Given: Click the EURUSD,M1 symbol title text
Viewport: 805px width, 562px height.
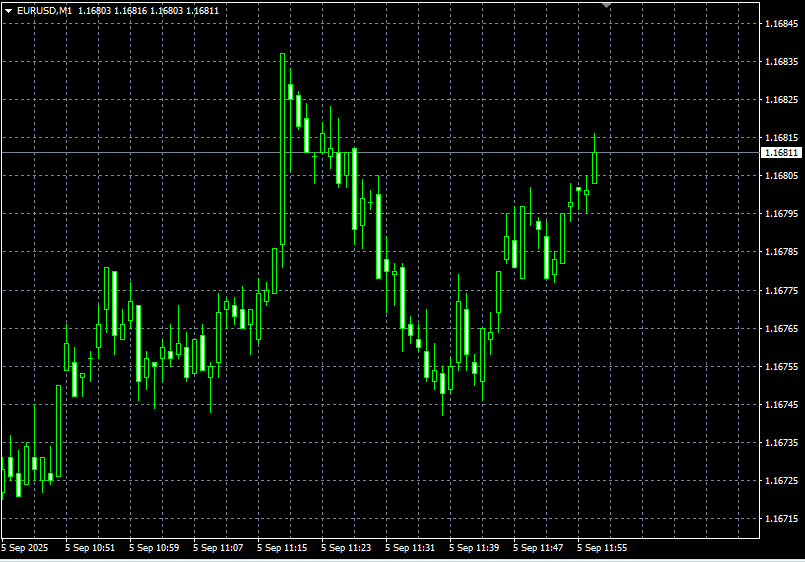Looking at the screenshot, I should [x=44, y=10].
